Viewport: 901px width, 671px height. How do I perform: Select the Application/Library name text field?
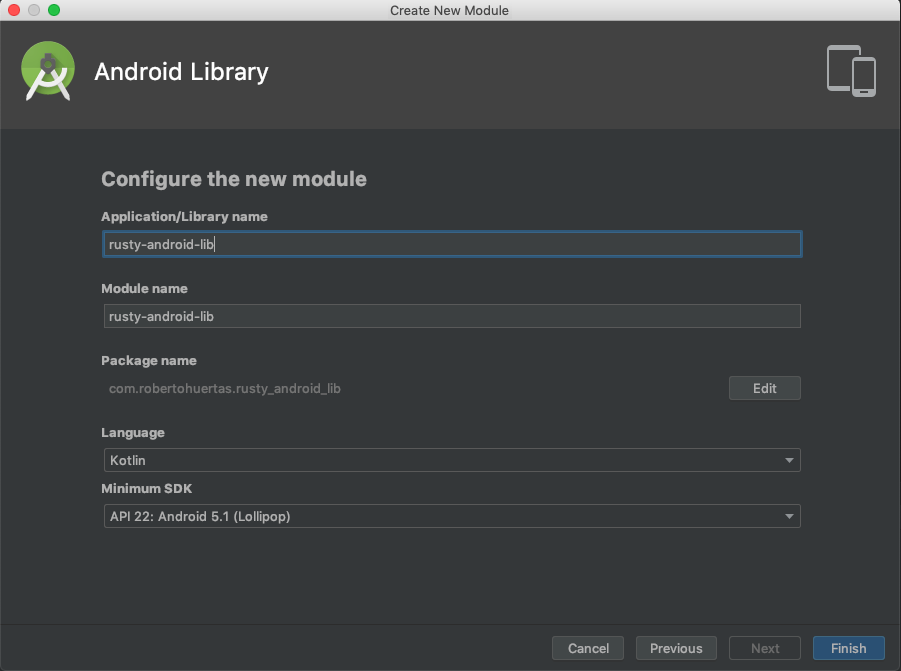tap(450, 244)
